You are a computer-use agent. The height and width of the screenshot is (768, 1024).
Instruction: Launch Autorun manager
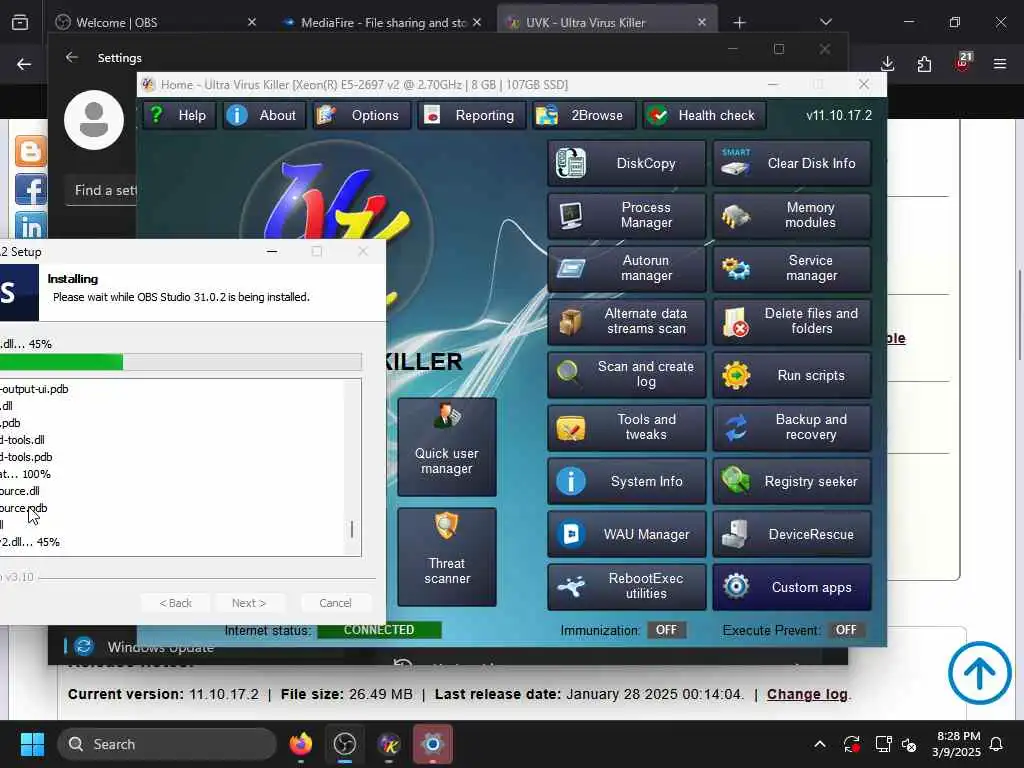point(626,268)
